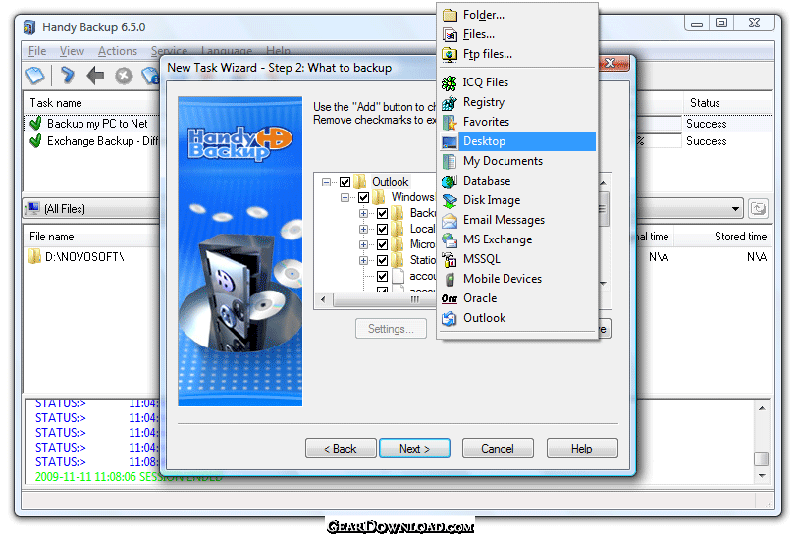This screenshot has width=800, height=535.
Task: Proceed with the Next button
Action: 415,449
